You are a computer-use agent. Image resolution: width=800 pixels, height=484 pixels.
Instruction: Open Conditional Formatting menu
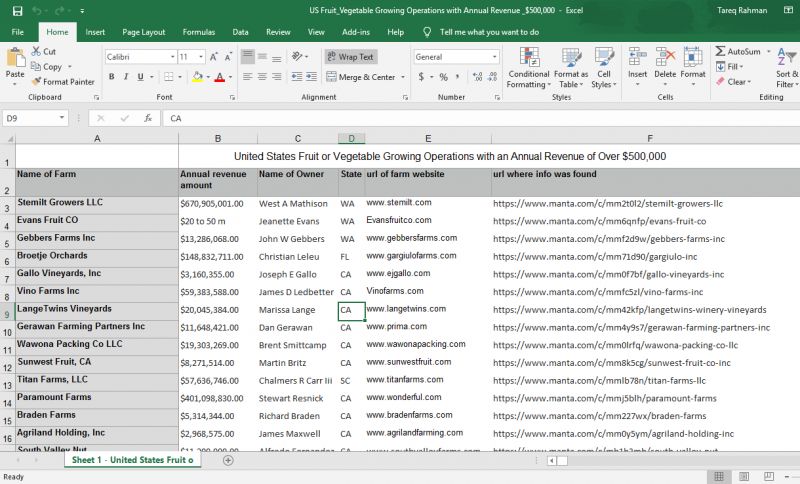click(529, 68)
